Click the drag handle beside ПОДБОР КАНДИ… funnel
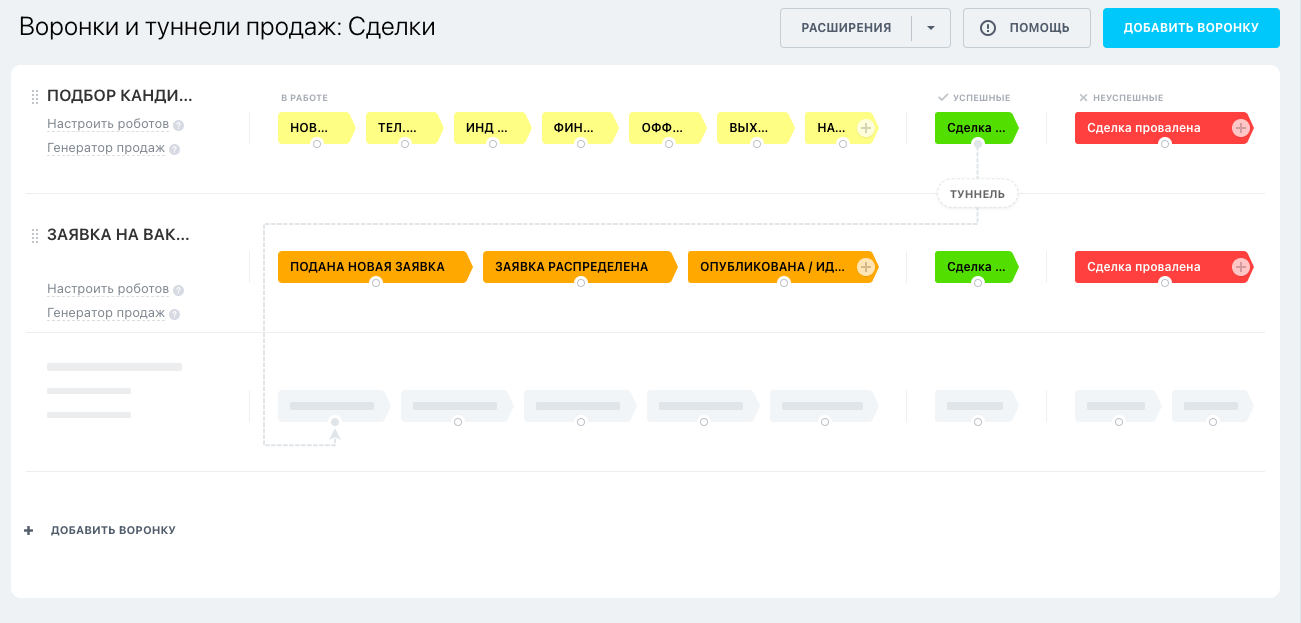 [x=35, y=97]
